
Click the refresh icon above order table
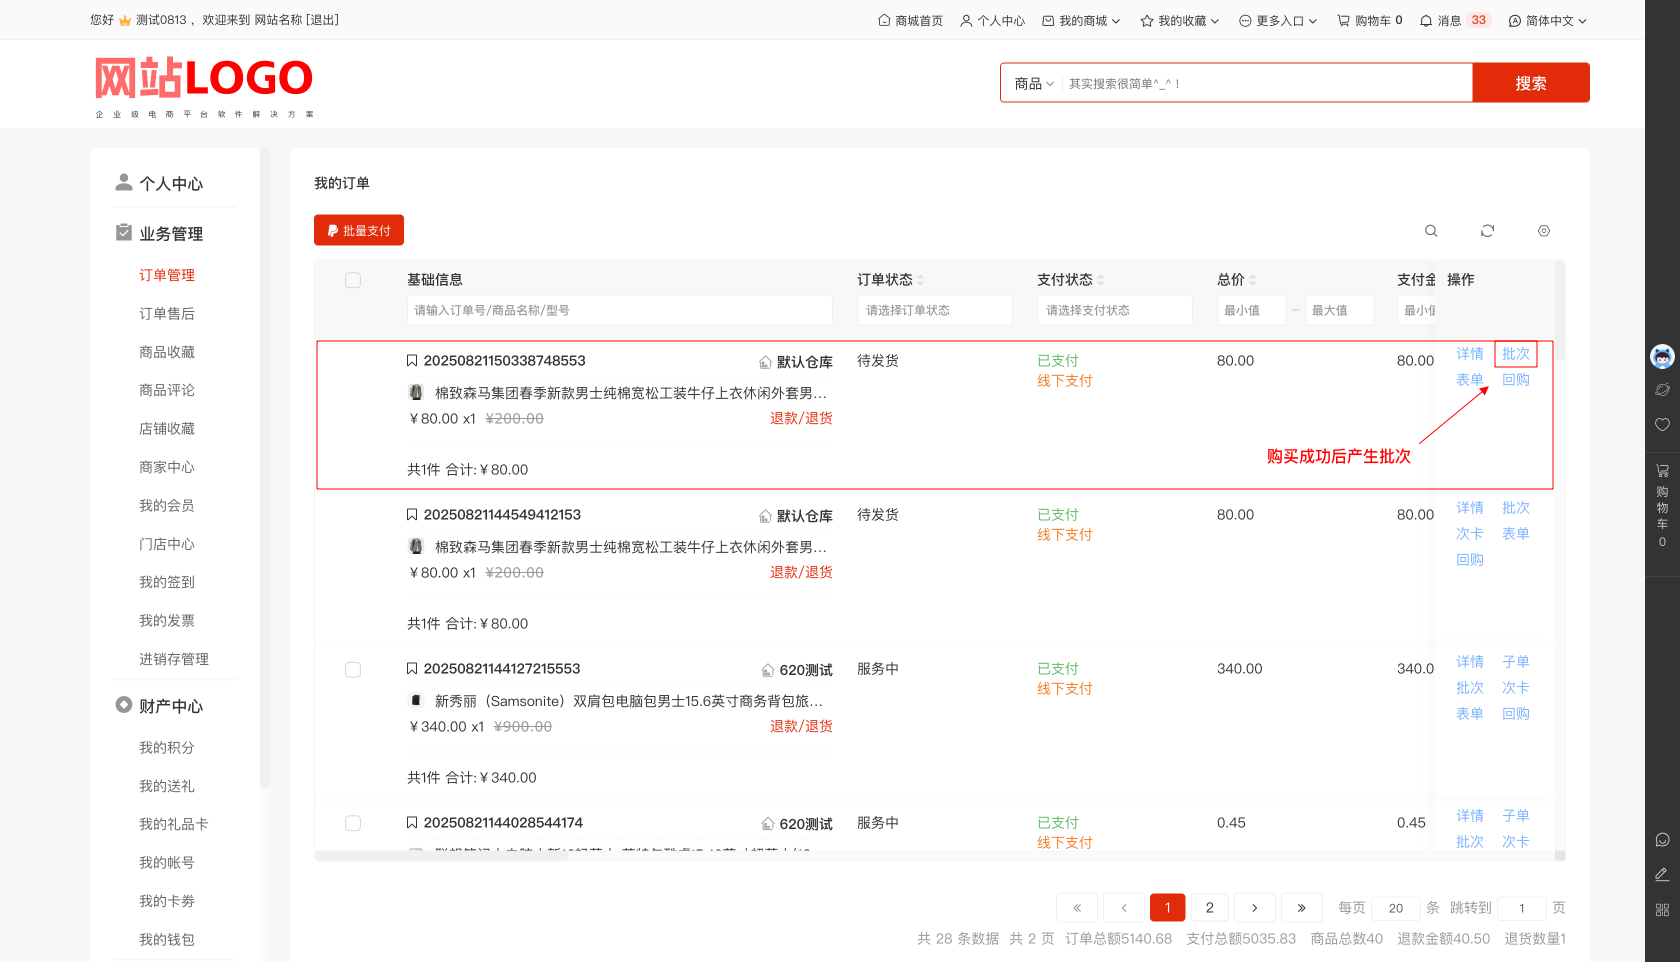pyautogui.click(x=1487, y=231)
